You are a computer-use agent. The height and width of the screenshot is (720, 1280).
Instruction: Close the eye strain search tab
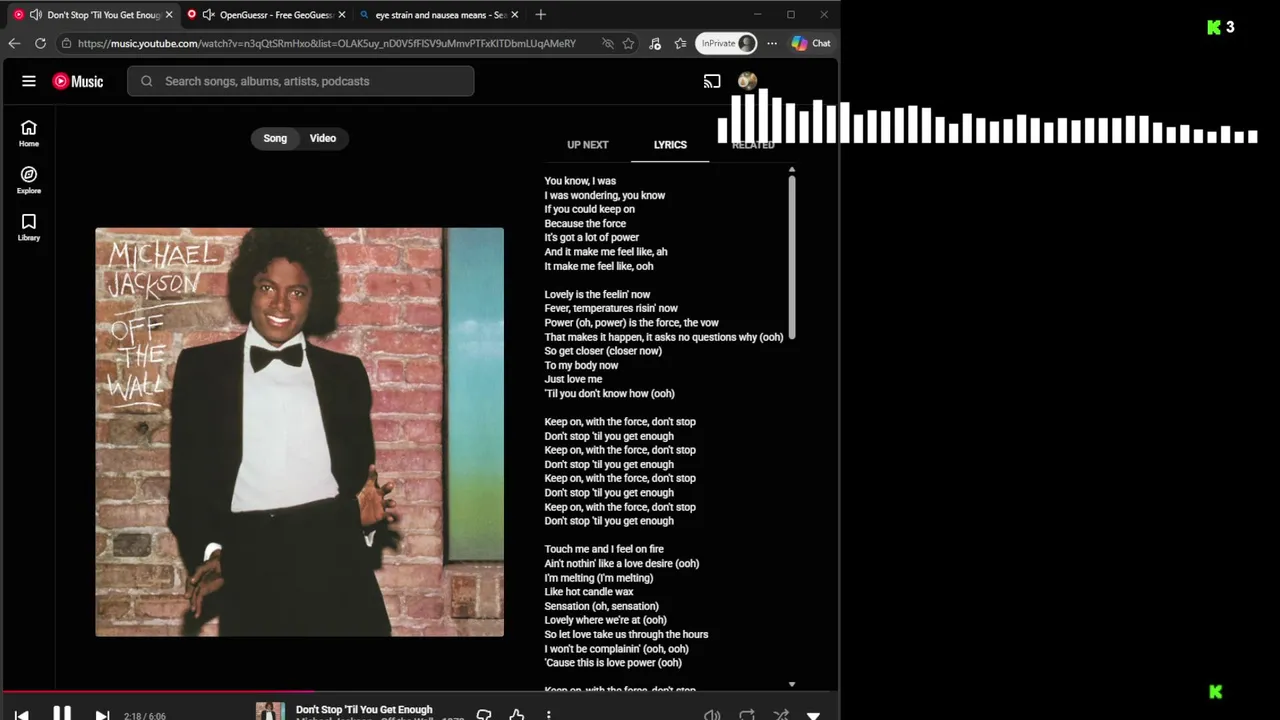(x=515, y=15)
